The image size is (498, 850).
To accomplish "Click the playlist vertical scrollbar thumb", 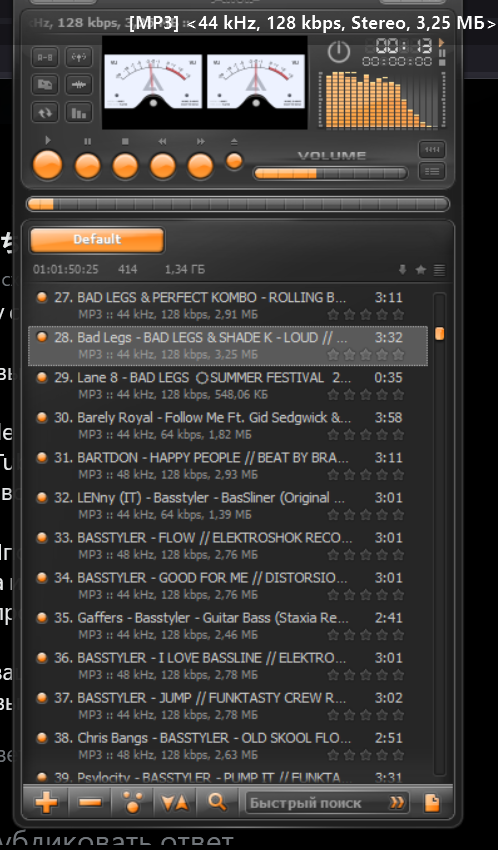I will [x=439, y=333].
